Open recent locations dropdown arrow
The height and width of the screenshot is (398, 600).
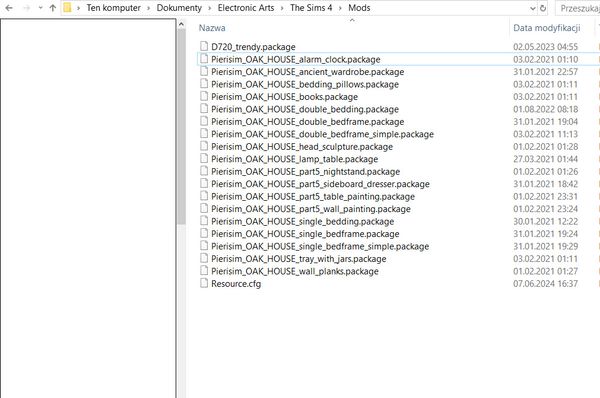(40, 8)
